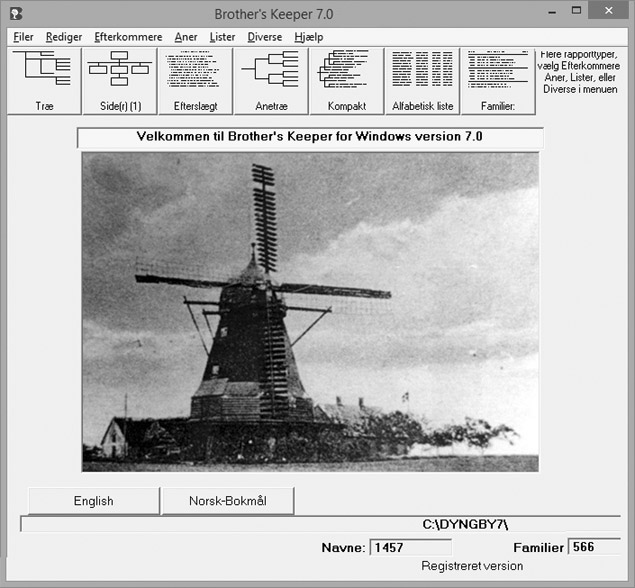Open the Hjælp menu

pos(309,37)
